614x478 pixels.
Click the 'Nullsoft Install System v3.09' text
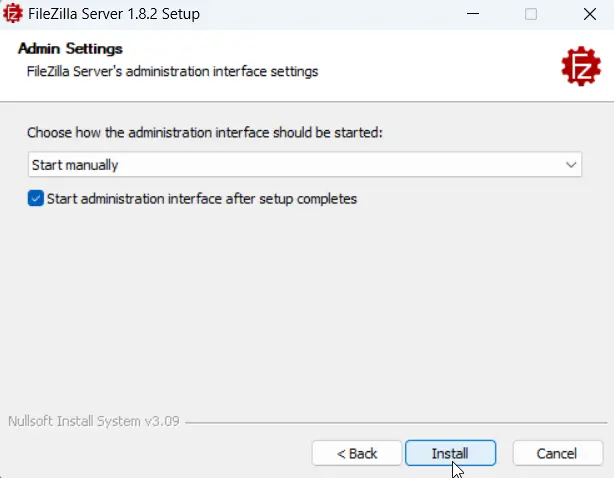pos(94,421)
